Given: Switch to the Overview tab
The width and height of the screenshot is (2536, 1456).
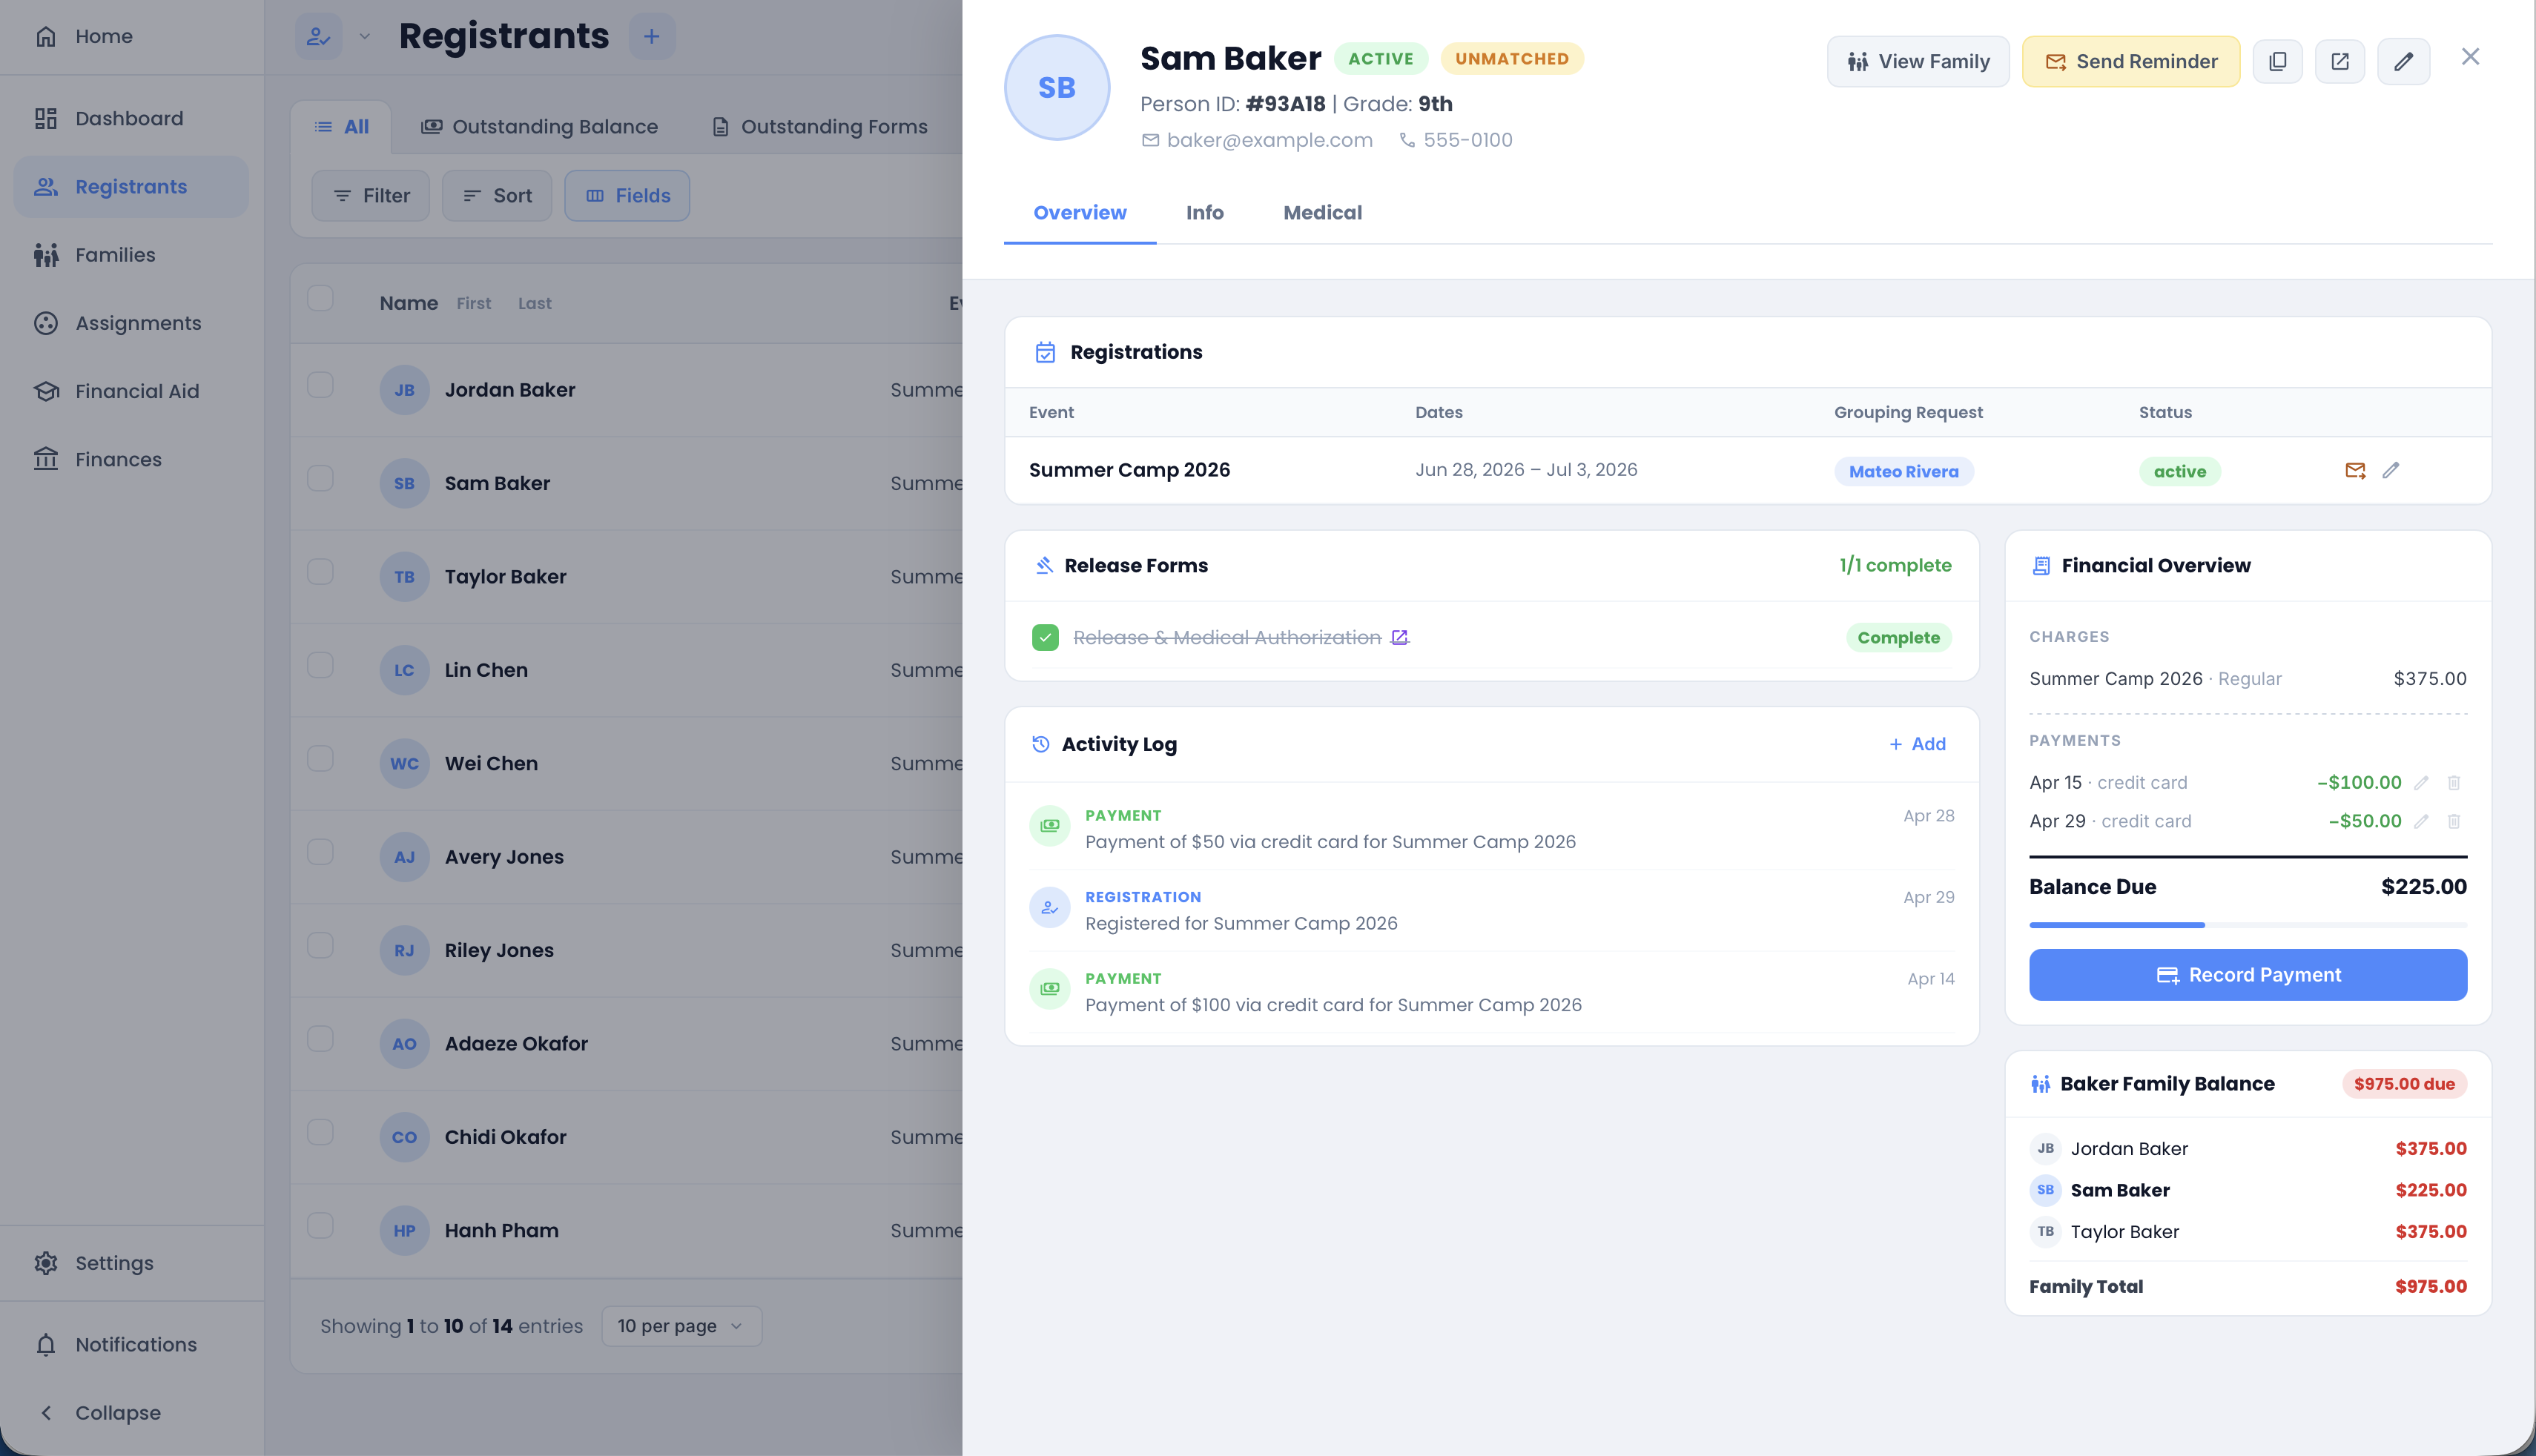Looking at the screenshot, I should (x=1080, y=213).
